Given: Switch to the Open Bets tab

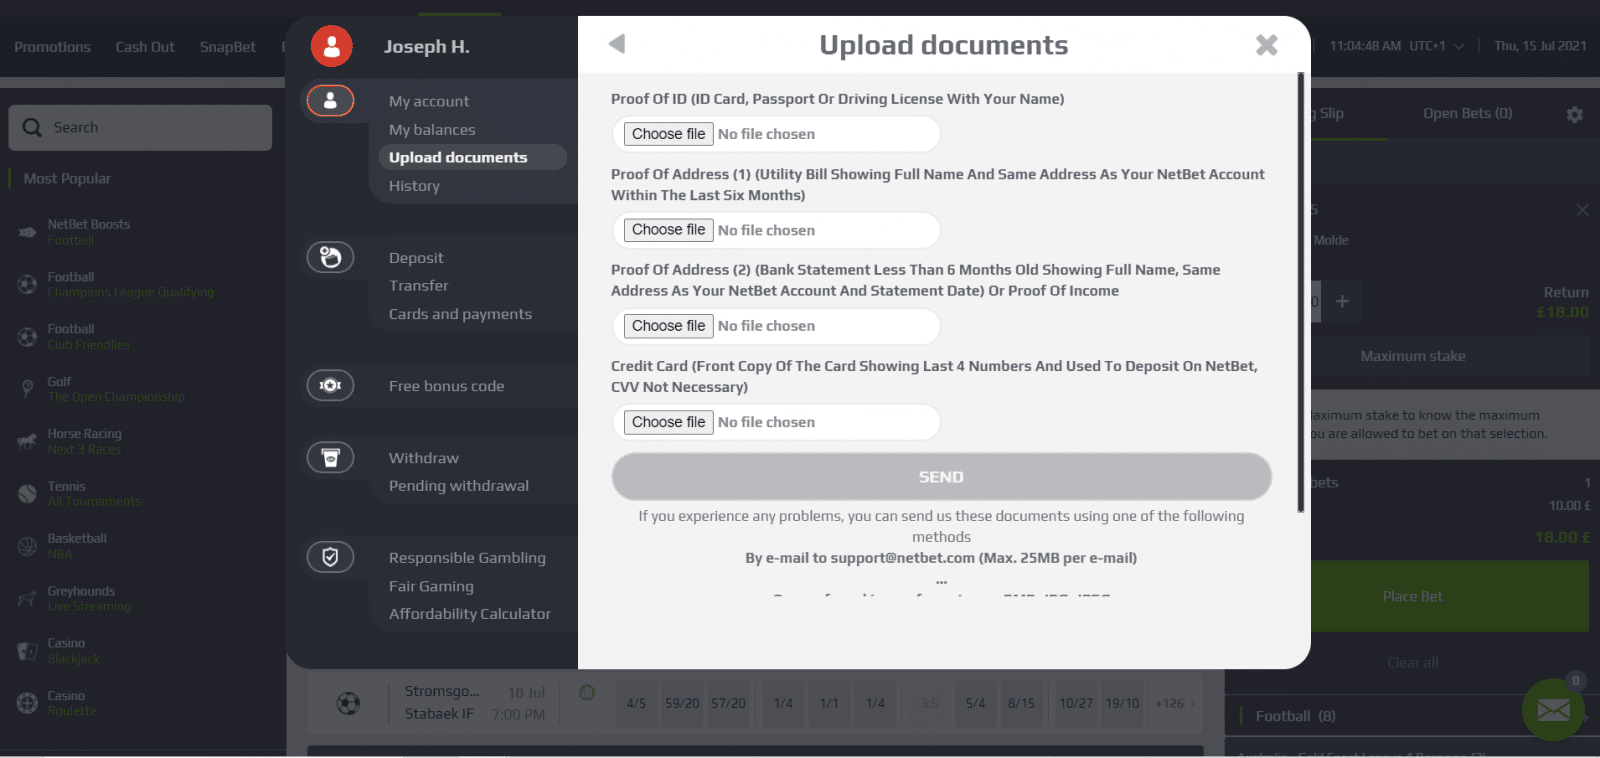Looking at the screenshot, I should point(1467,113).
